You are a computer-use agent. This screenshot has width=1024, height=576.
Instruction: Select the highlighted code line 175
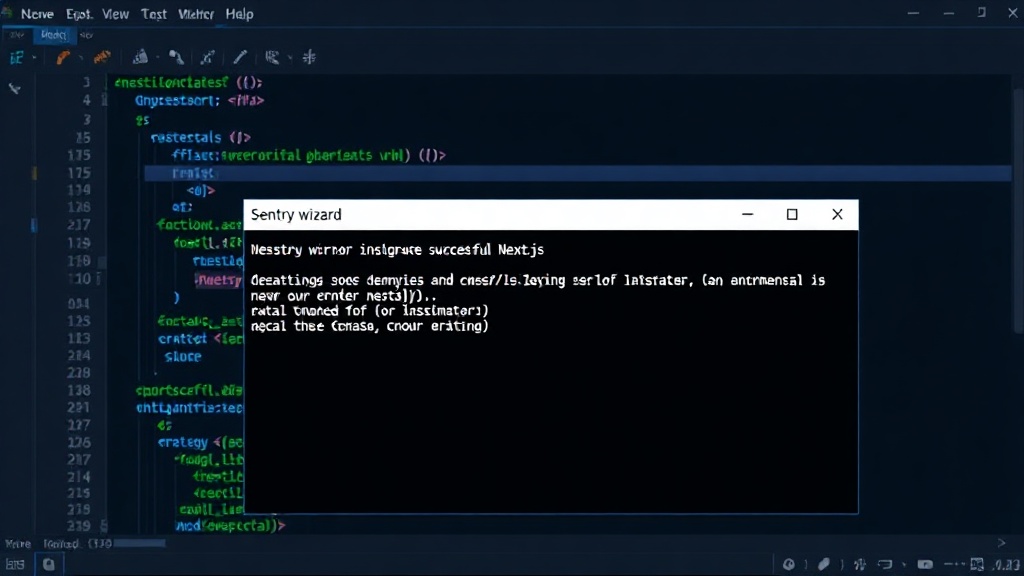coord(577,173)
